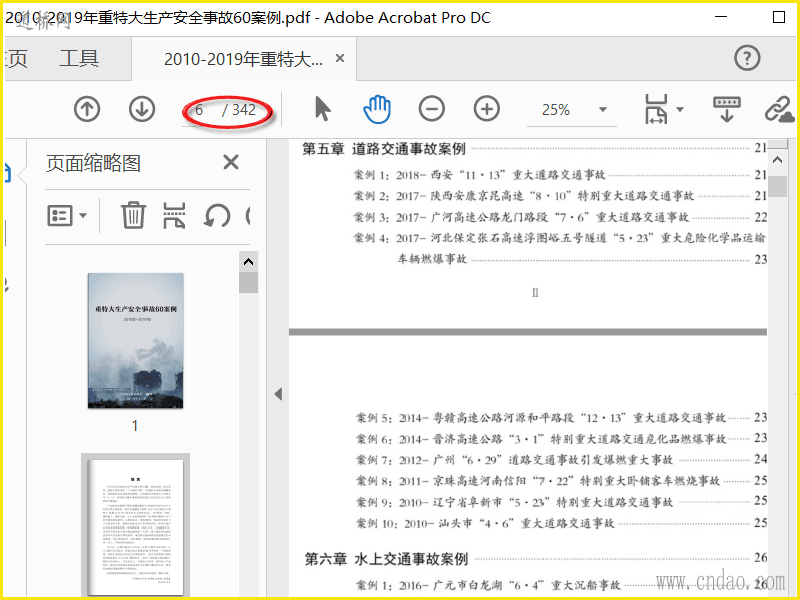The width and height of the screenshot is (800, 600).
Task: Click the 车辆燃爆事故 continuation line
Action: click(432, 259)
